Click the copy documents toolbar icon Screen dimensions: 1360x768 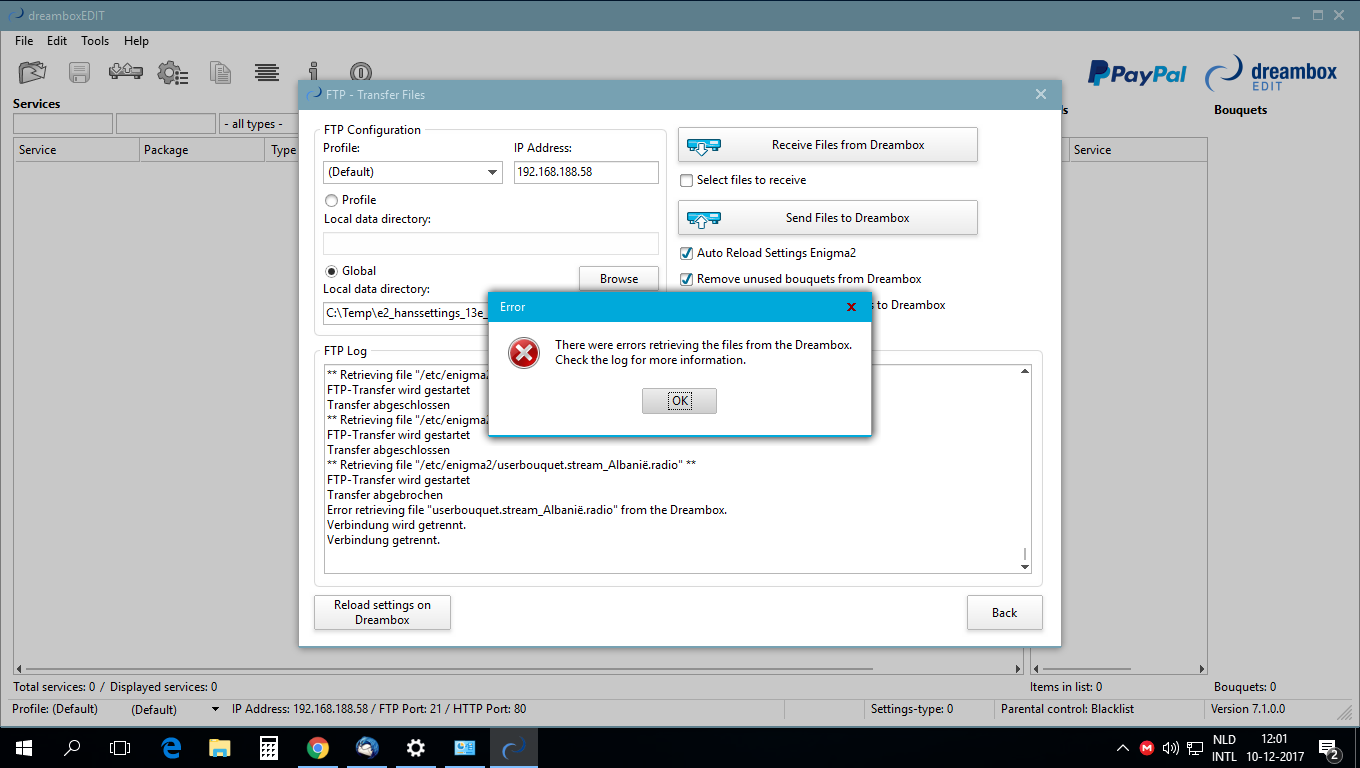point(220,73)
